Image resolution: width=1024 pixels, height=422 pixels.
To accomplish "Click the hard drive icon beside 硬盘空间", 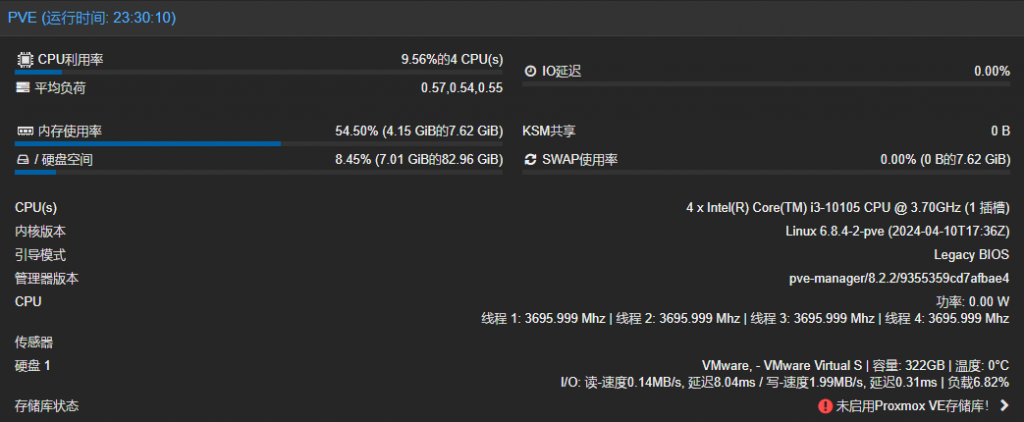I will [x=24, y=160].
